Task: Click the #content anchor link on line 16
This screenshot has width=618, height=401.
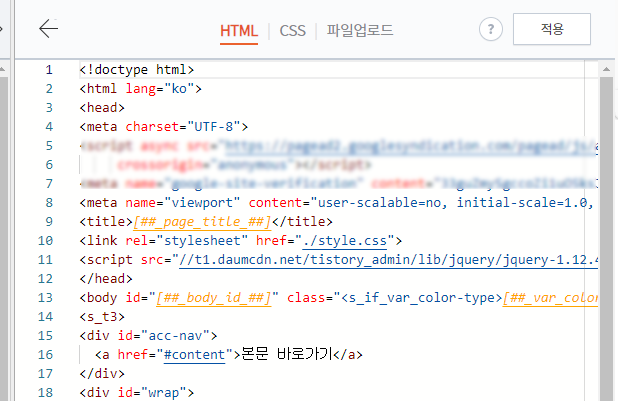Action: click(194, 354)
